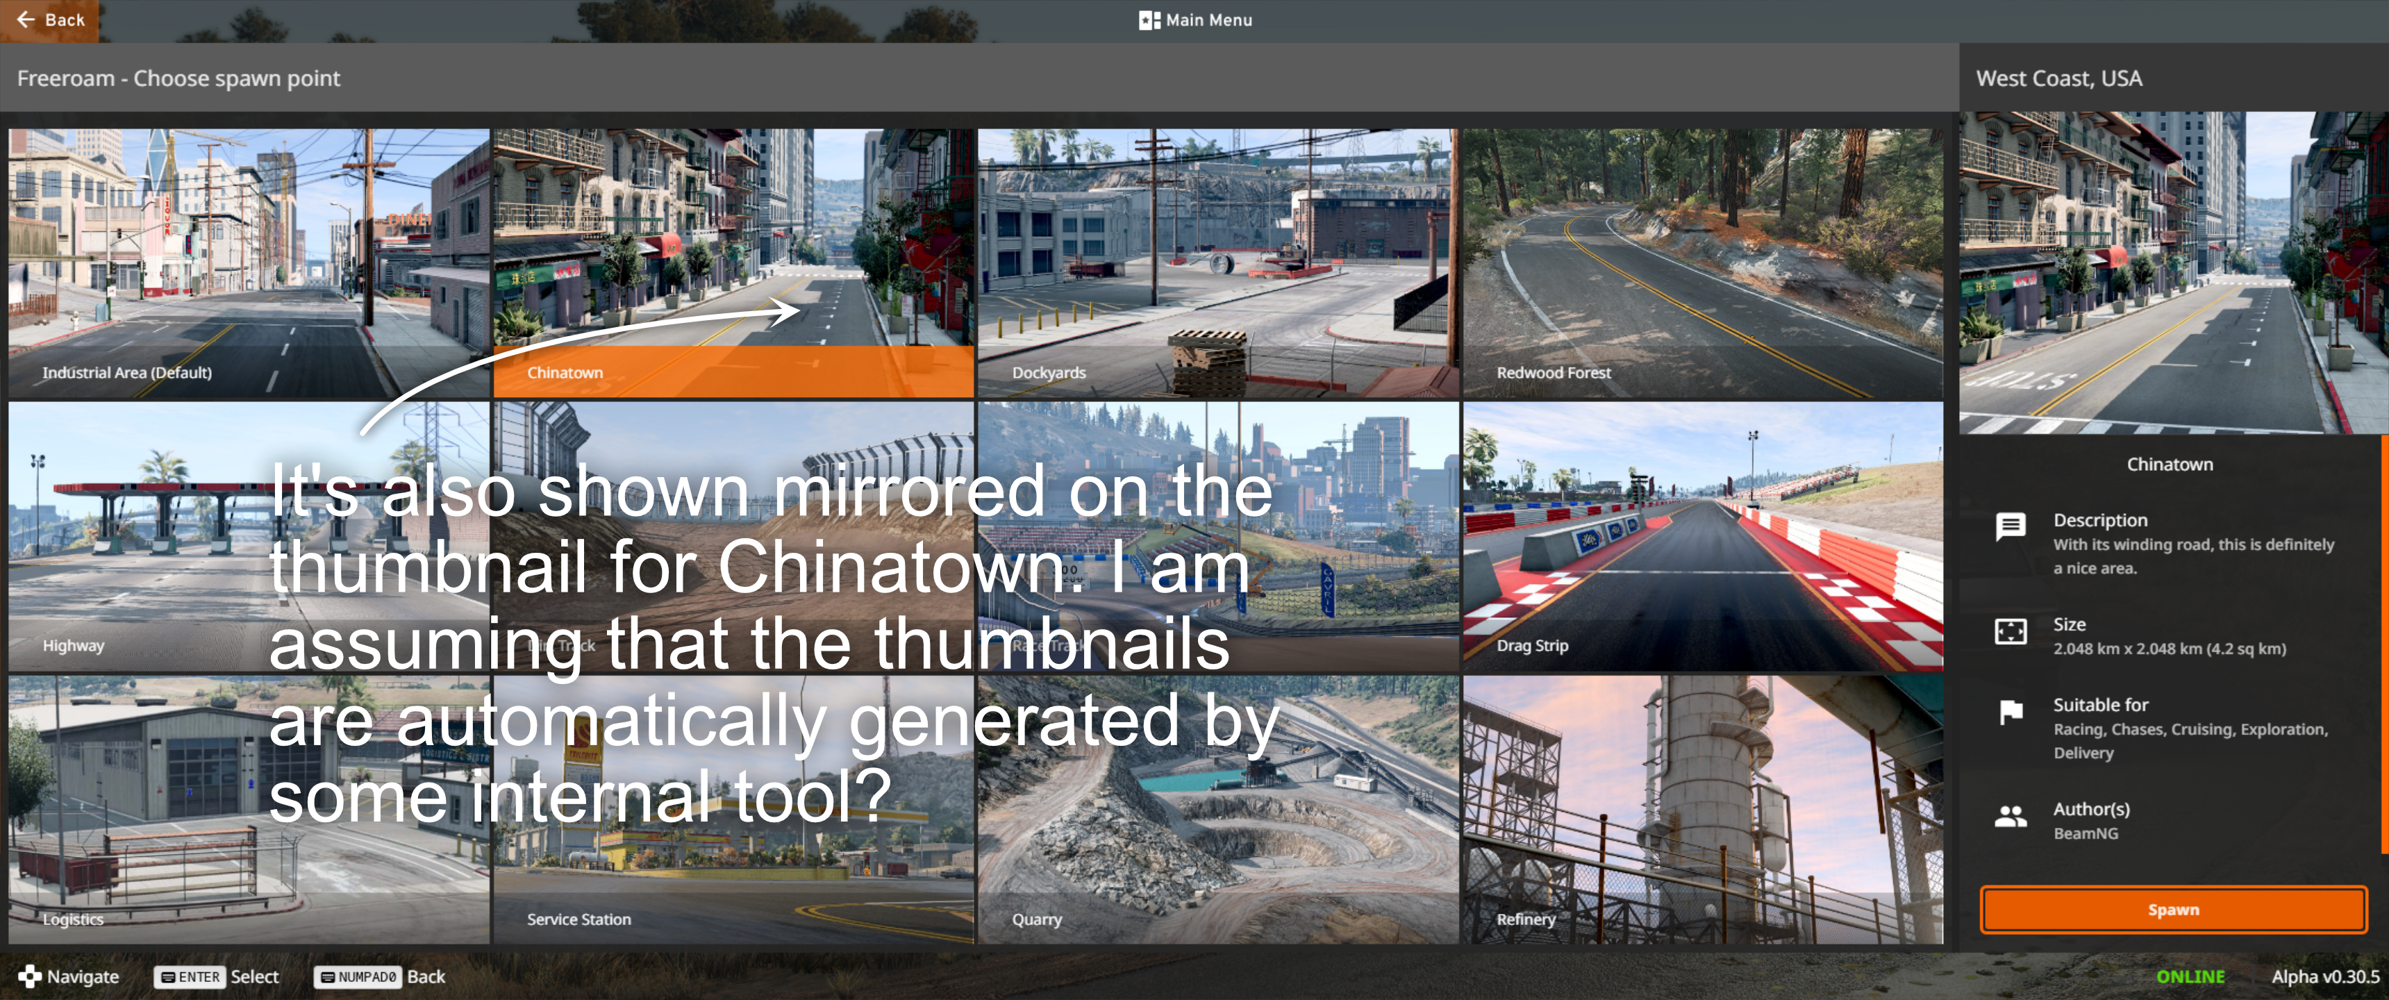Image resolution: width=2389 pixels, height=1000 pixels.
Task: Click the large Chinatown preview image
Action: point(2172,273)
